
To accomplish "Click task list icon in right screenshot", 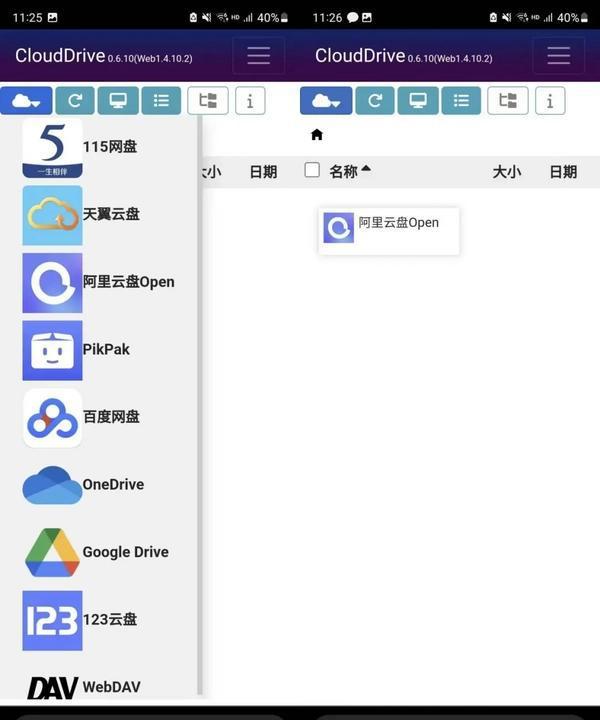I will coord(461,101).
